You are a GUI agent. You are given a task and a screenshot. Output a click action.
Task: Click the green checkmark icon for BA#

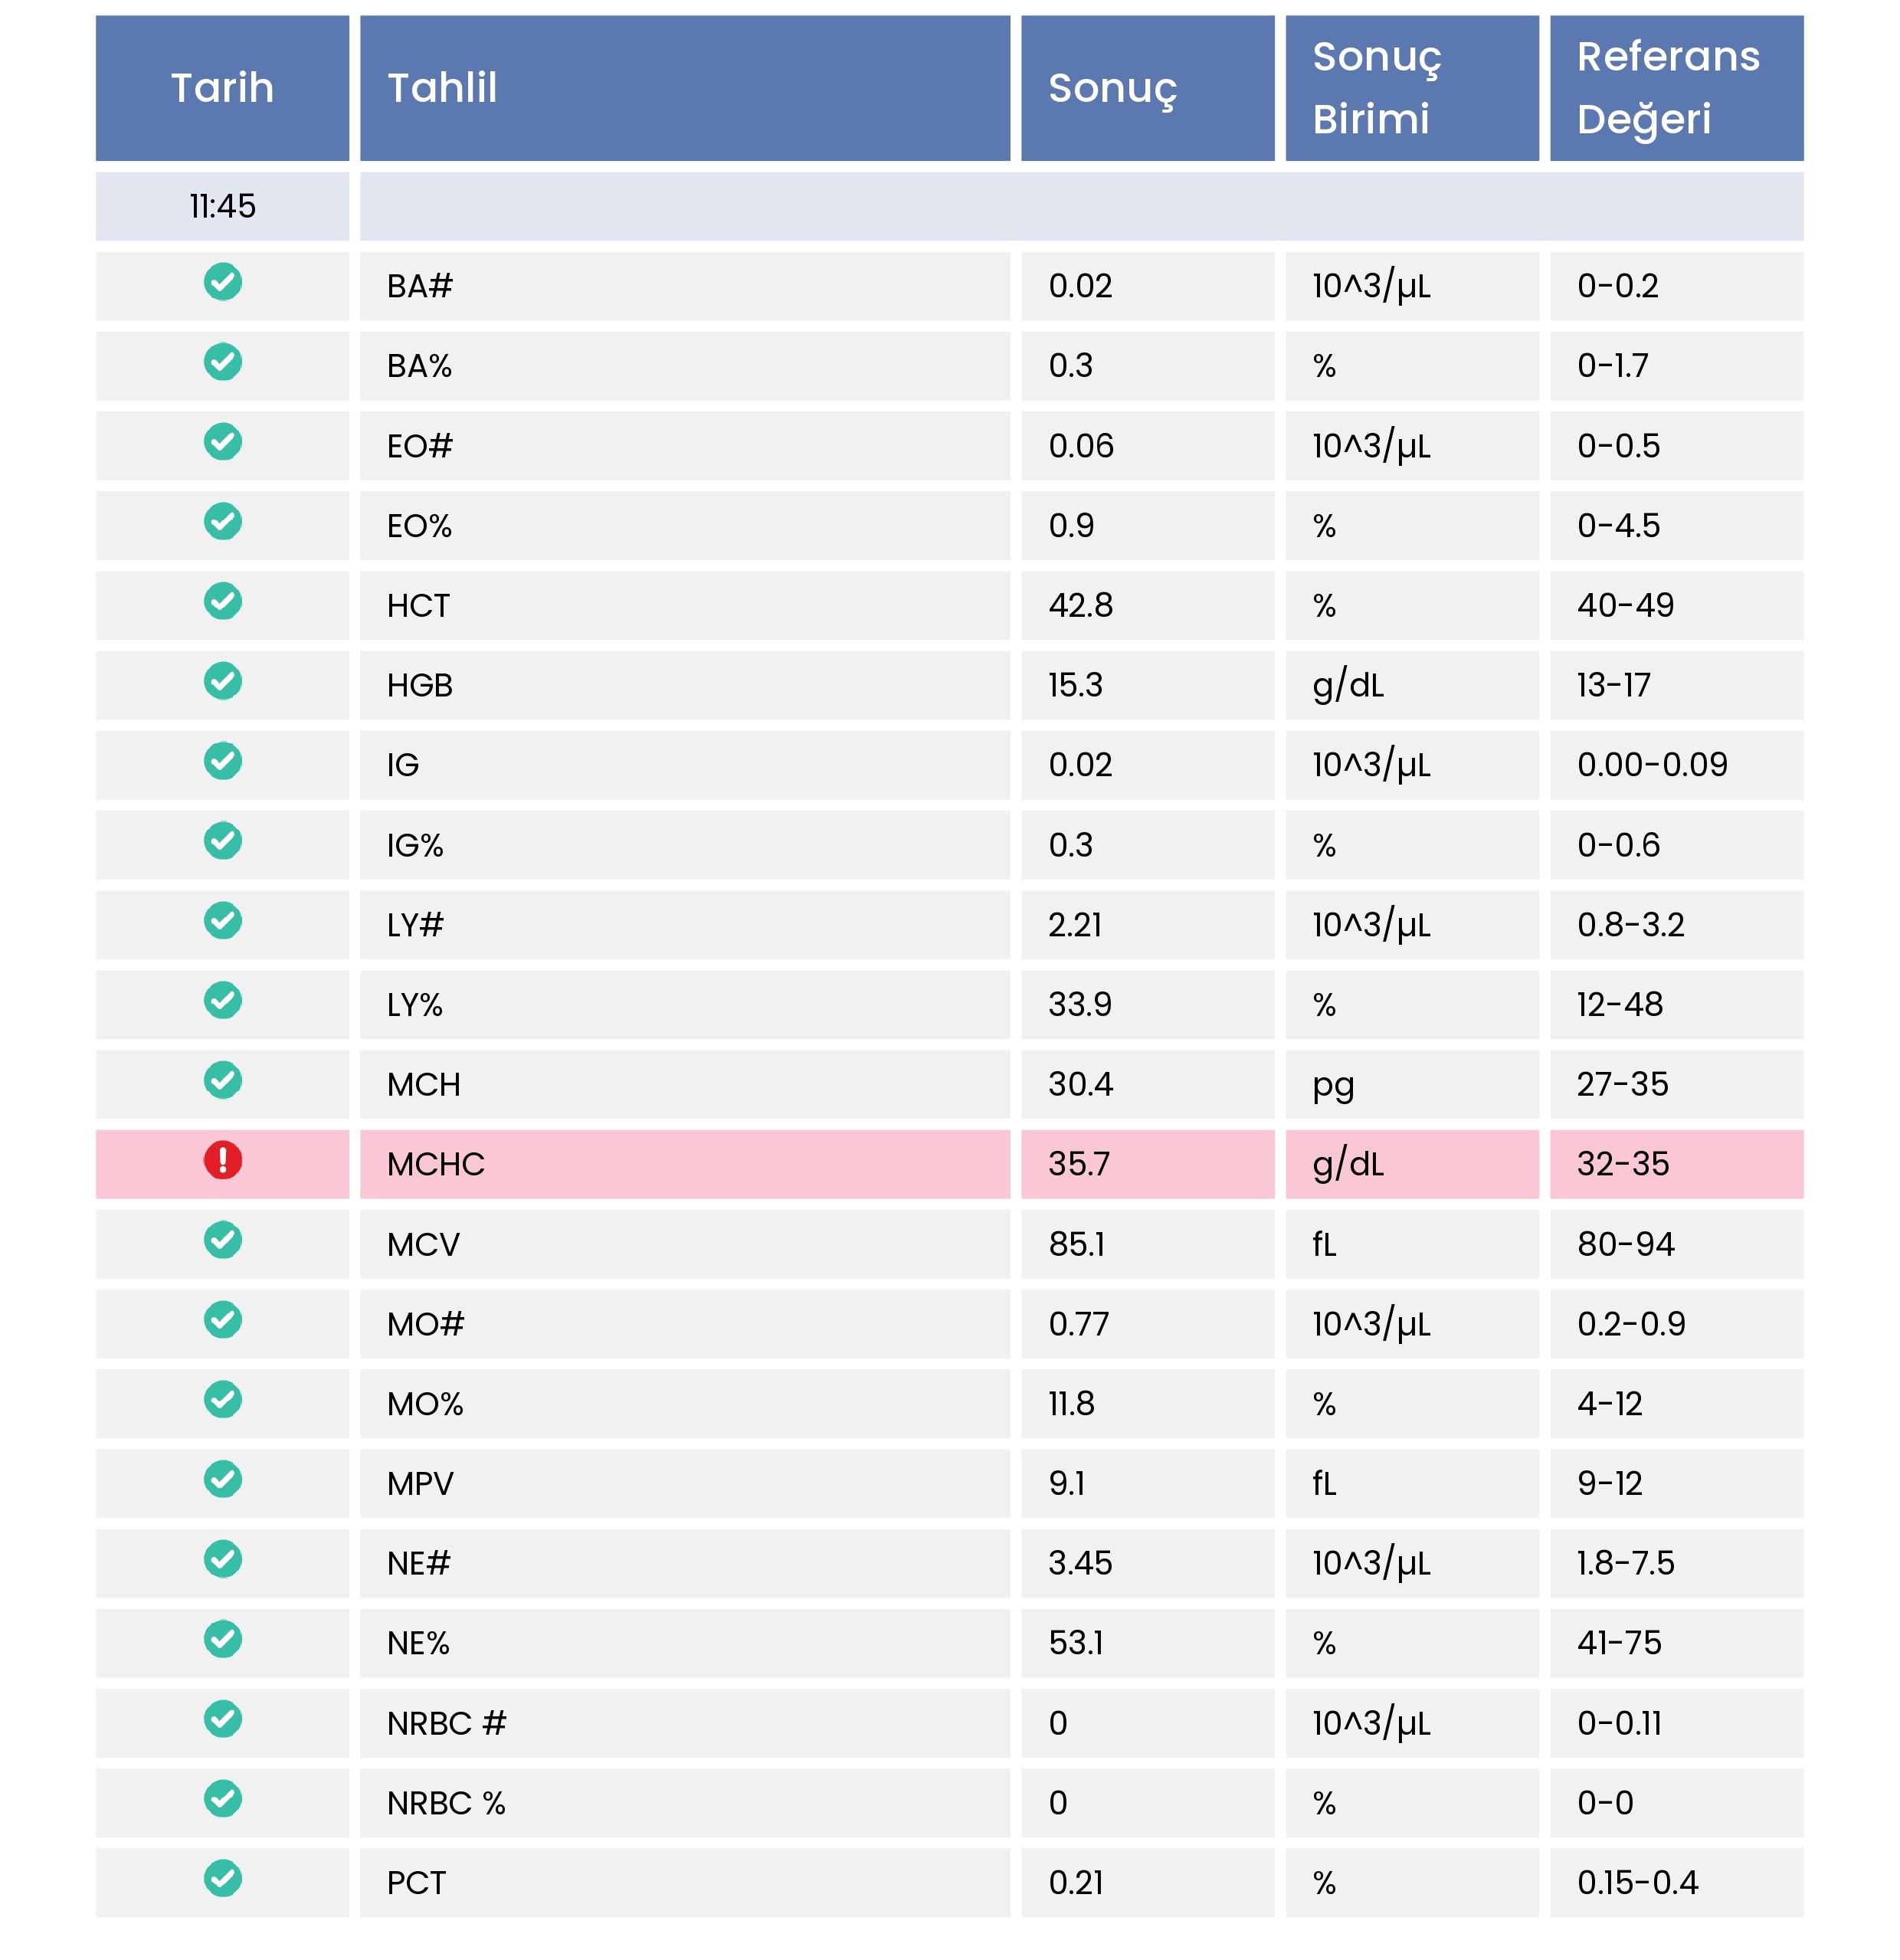click(x=222, y=282)
